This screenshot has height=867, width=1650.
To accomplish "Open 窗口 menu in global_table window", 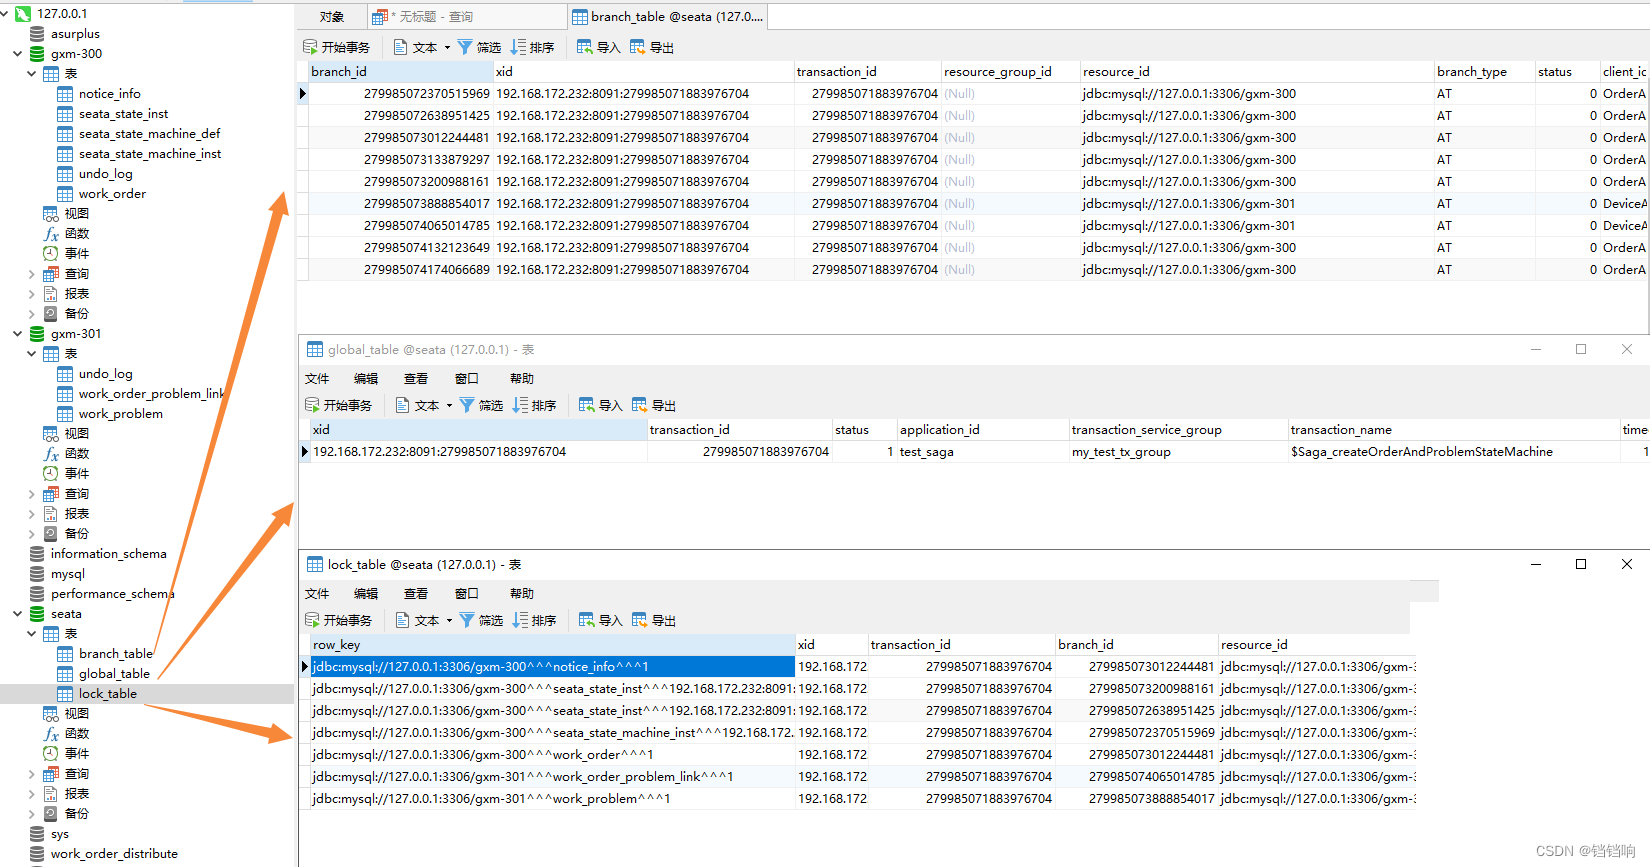I will [466, 379].
